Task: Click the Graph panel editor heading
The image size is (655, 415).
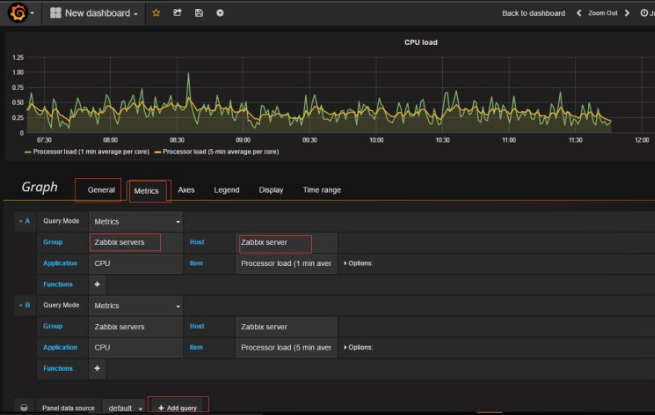Action: click(40, 187)
